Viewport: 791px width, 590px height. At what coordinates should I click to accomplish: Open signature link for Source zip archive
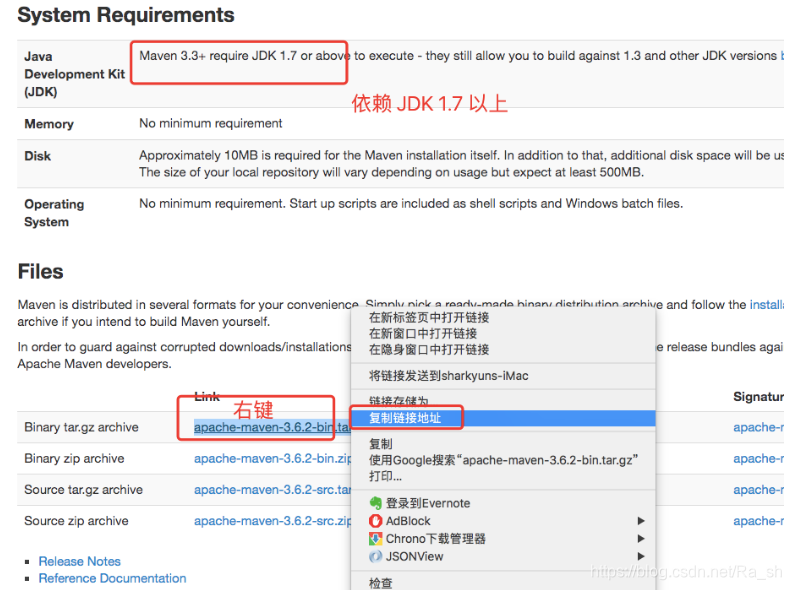(x=758, y=521)
